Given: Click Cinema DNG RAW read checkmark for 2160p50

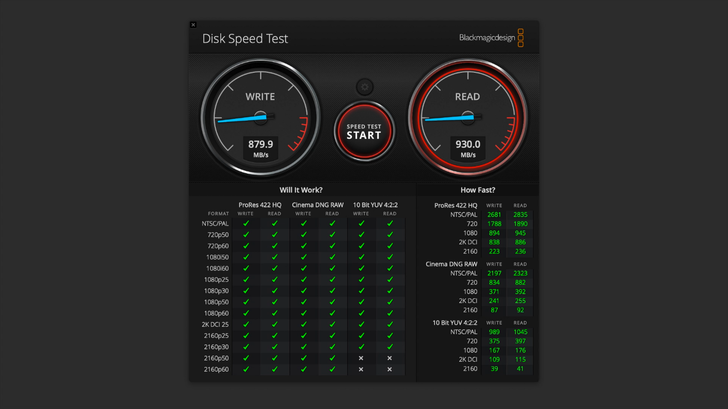Looking at the screenshot, I should tap(332, 358).
